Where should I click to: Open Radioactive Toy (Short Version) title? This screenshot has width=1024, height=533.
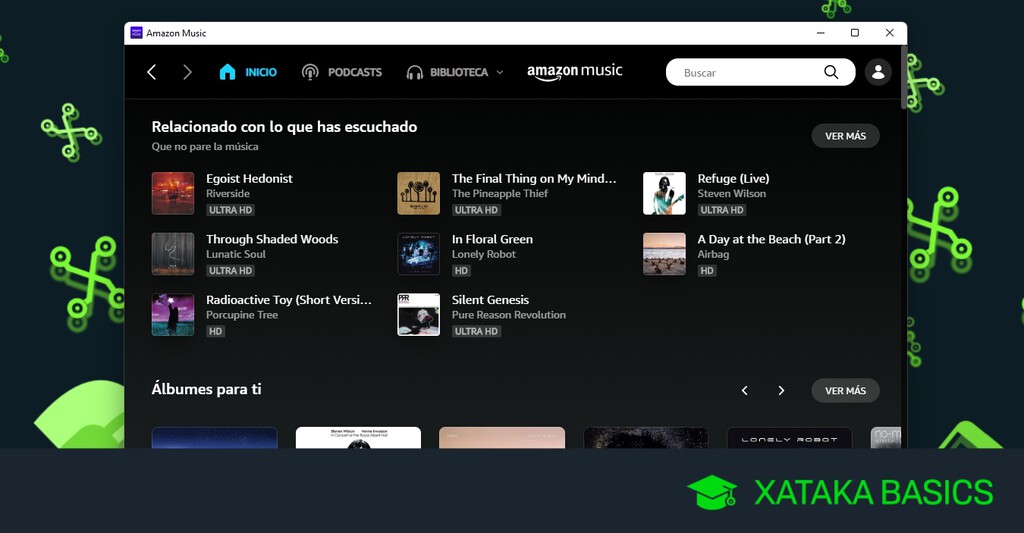pyautogui.click(x=289, y=300)
